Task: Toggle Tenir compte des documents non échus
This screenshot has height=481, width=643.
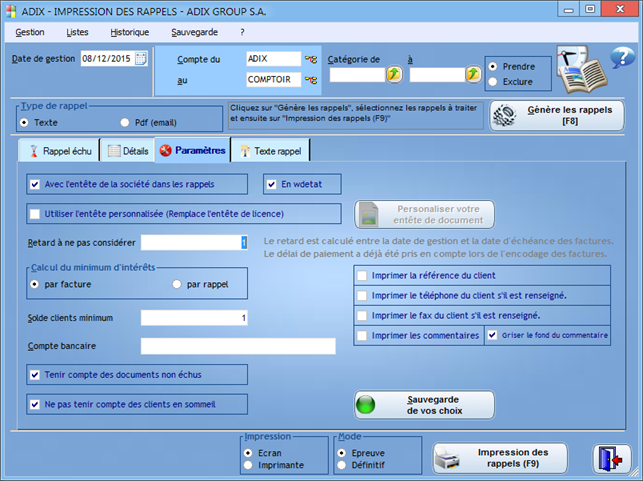Action: tap(35, 375)
